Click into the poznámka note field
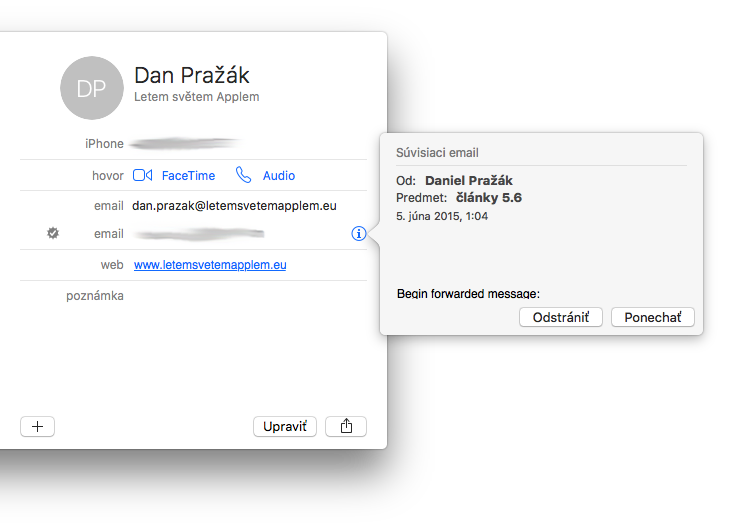 point(240,296)
